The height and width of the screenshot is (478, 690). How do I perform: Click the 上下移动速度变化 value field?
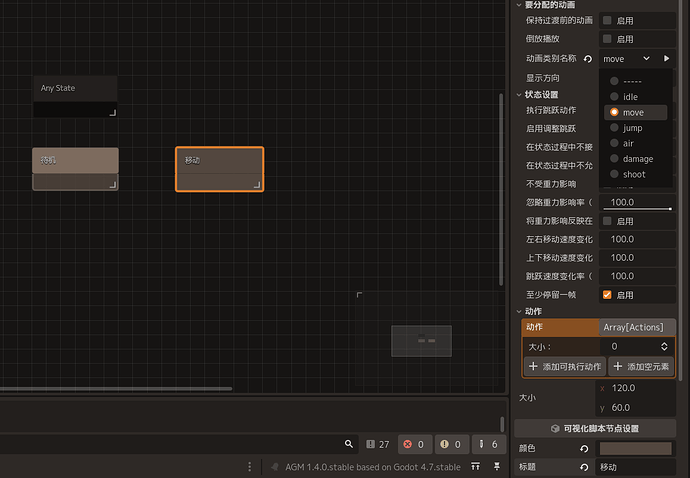click(x=637, y=258)
